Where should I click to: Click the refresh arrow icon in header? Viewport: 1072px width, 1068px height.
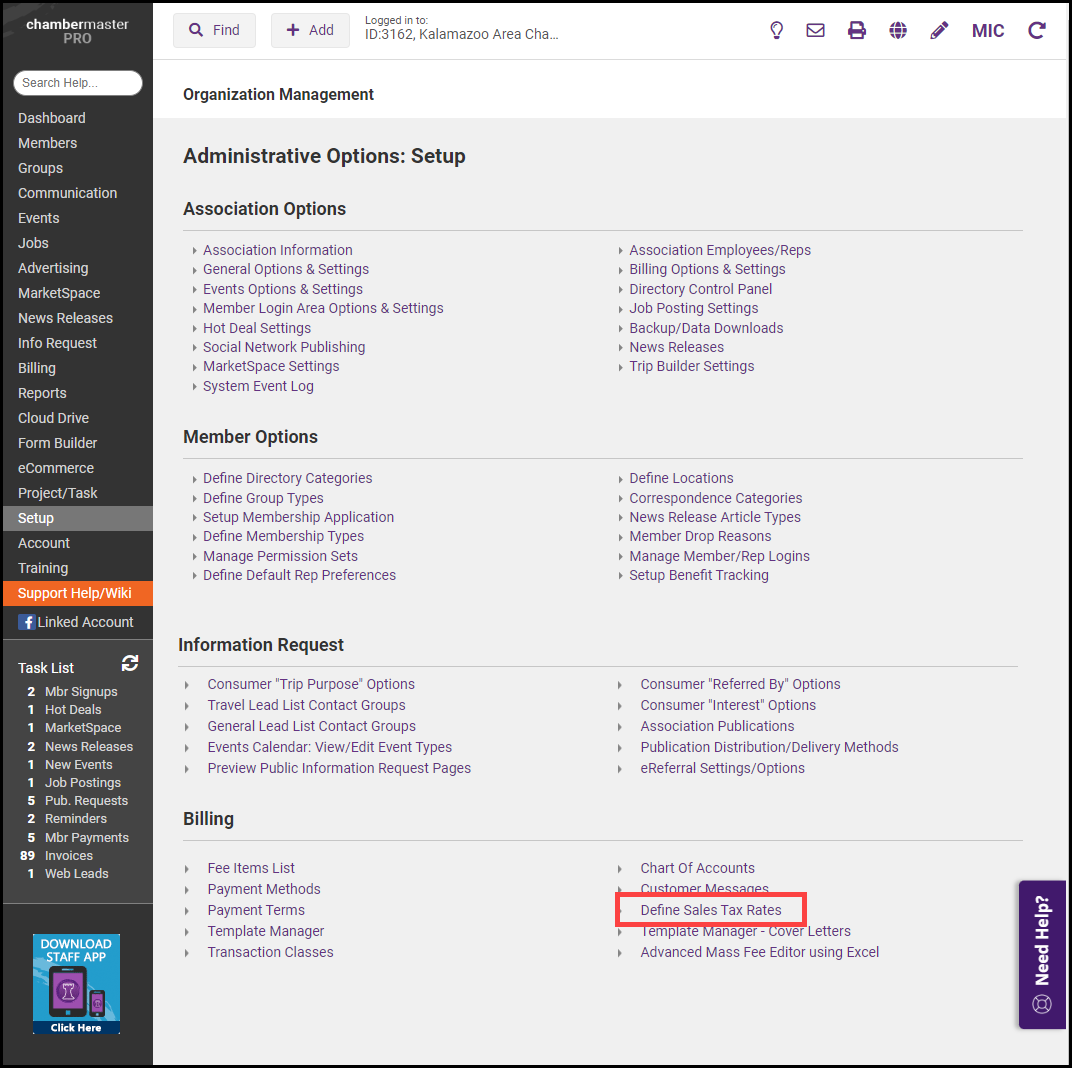[1037, 30]
